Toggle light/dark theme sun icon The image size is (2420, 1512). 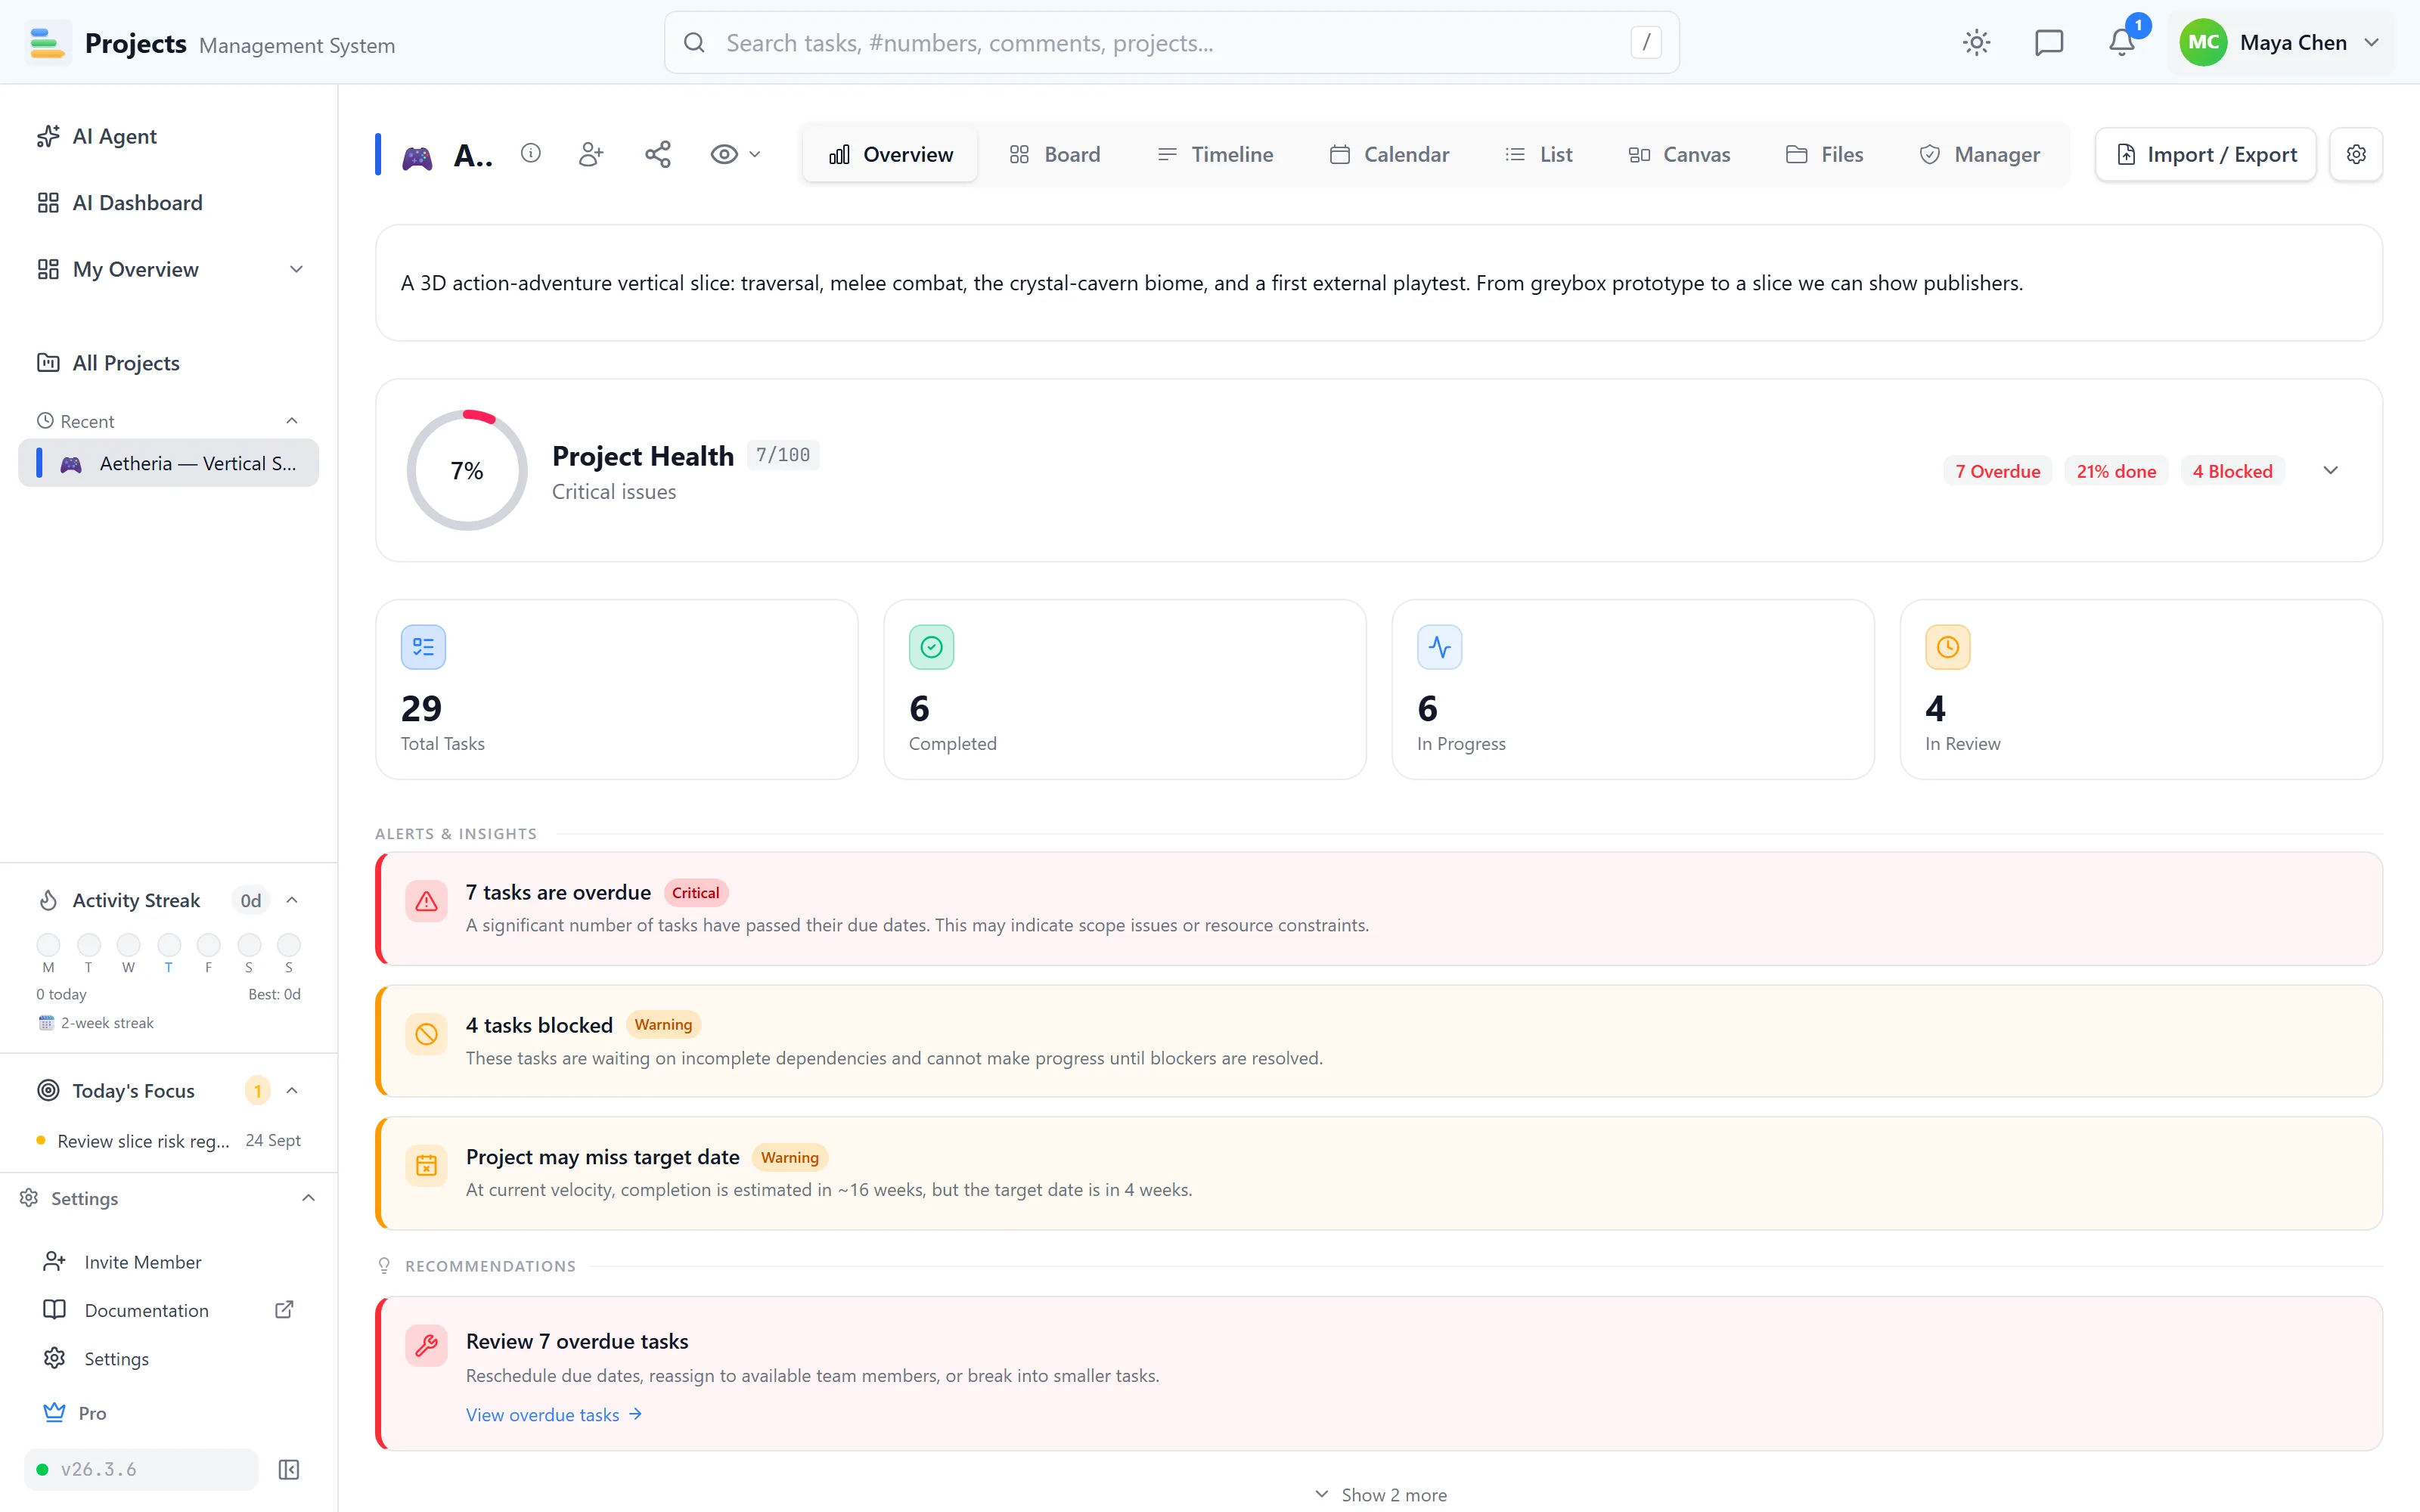(1976, 42)
